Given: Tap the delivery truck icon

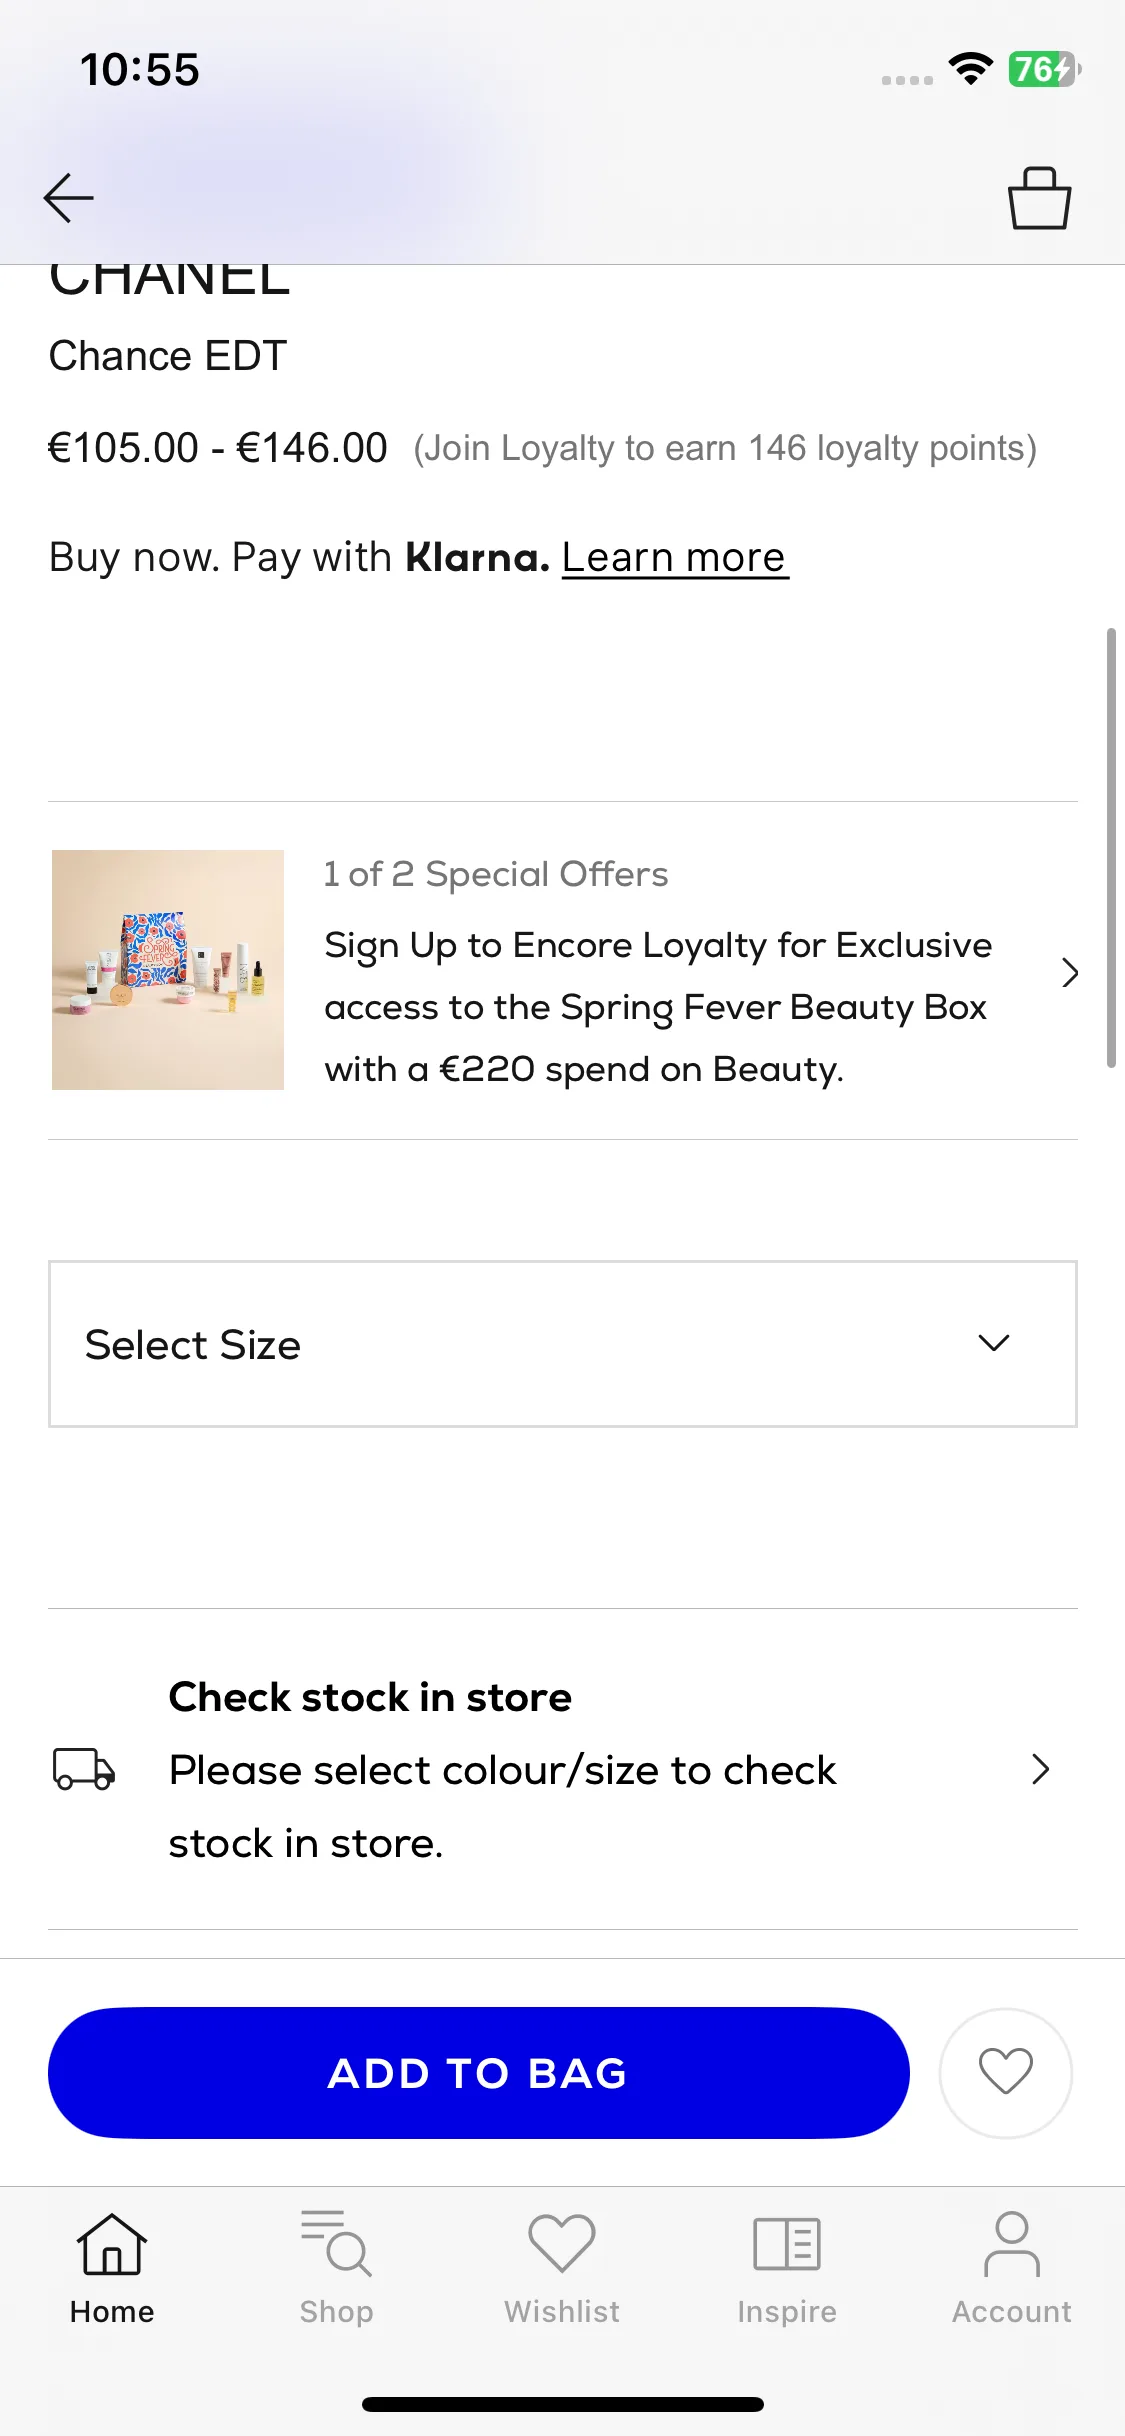Looking at the screenshot, I should (84, 1769).
